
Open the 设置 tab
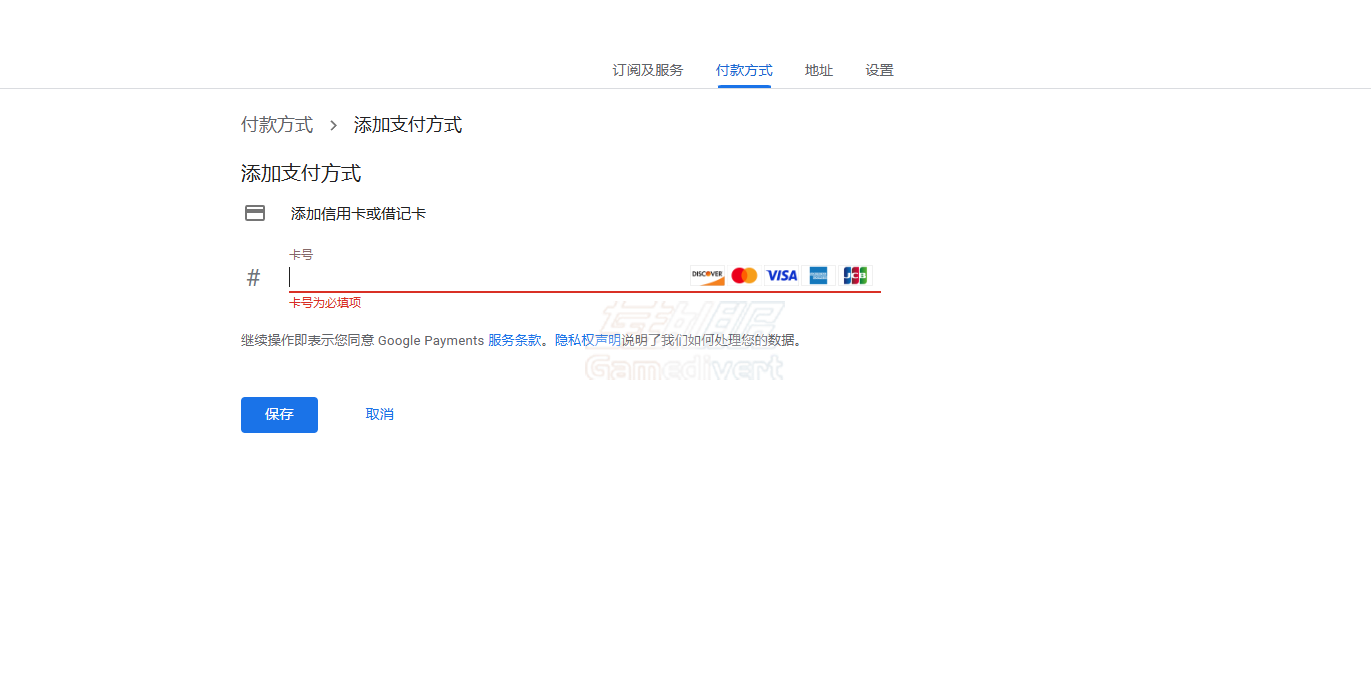pos(879,70)
